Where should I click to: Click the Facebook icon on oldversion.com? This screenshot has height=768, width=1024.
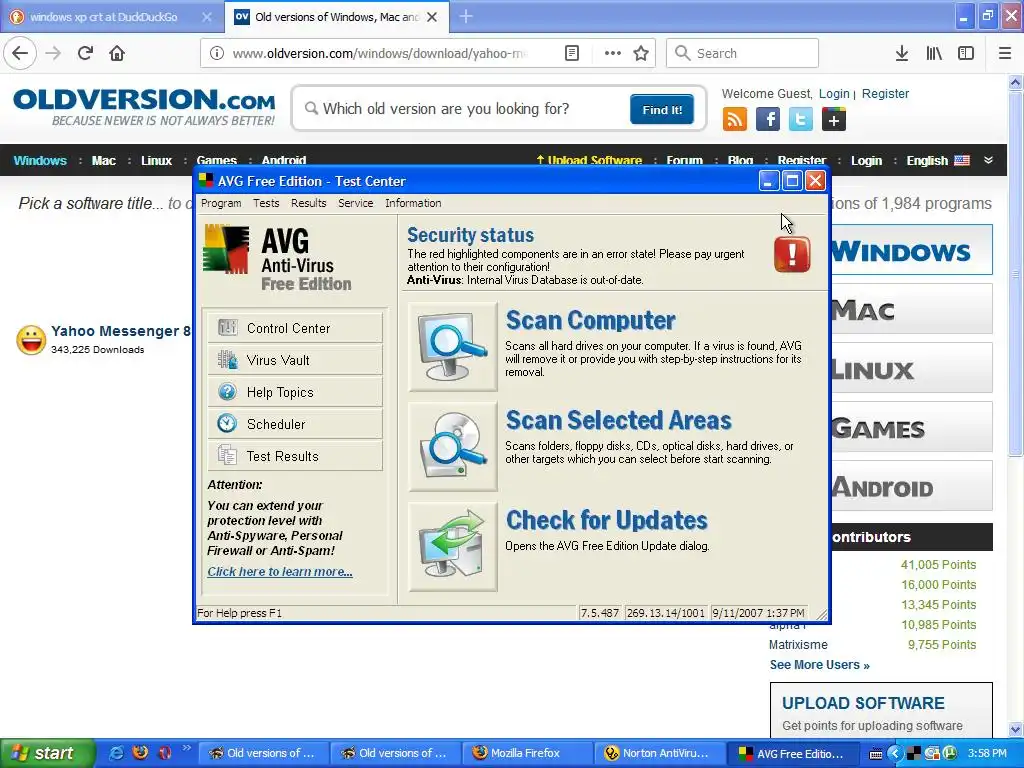pos(768,120)
